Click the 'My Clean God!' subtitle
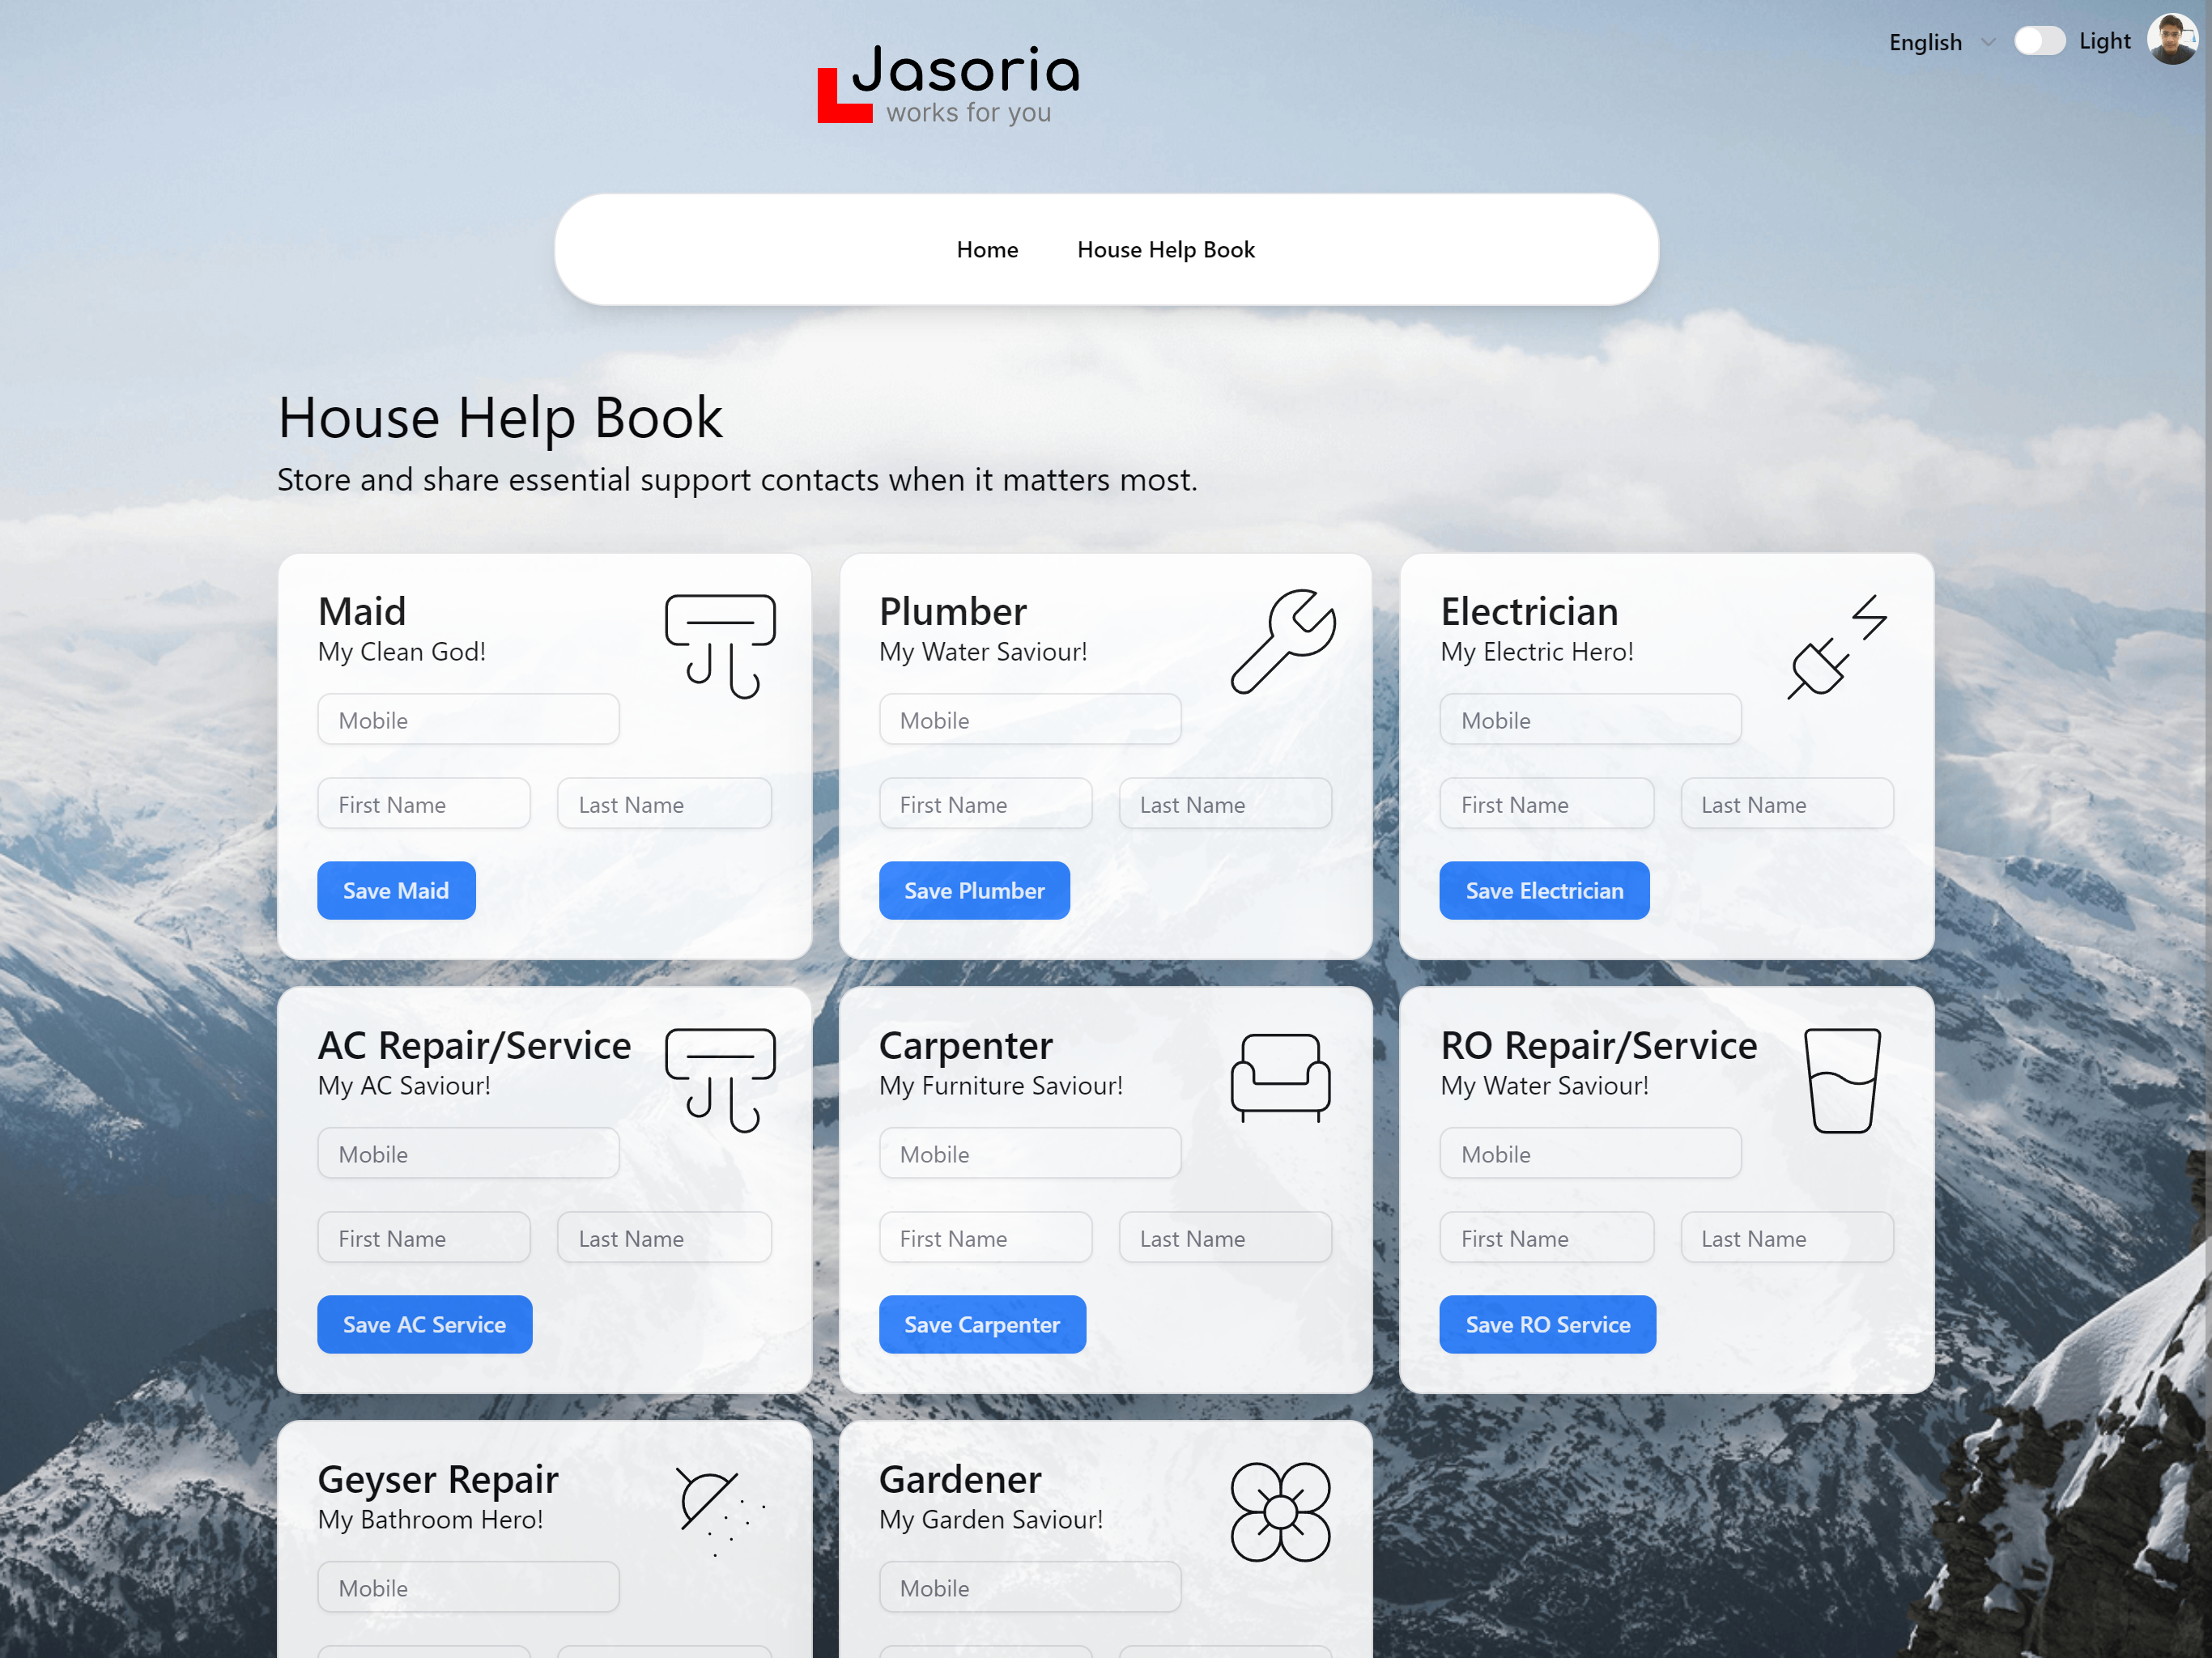 (402, 651)
